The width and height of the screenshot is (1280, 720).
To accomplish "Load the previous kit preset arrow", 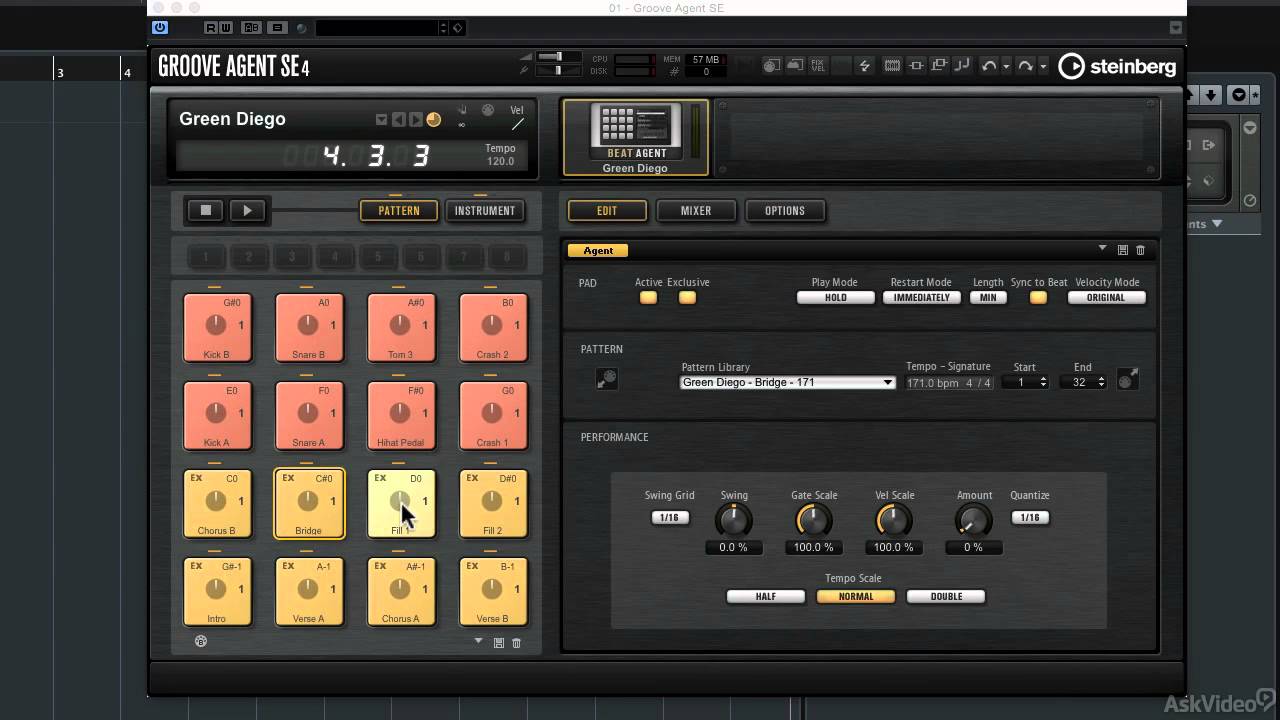I will pyautogui.click(x=398, y=120).
